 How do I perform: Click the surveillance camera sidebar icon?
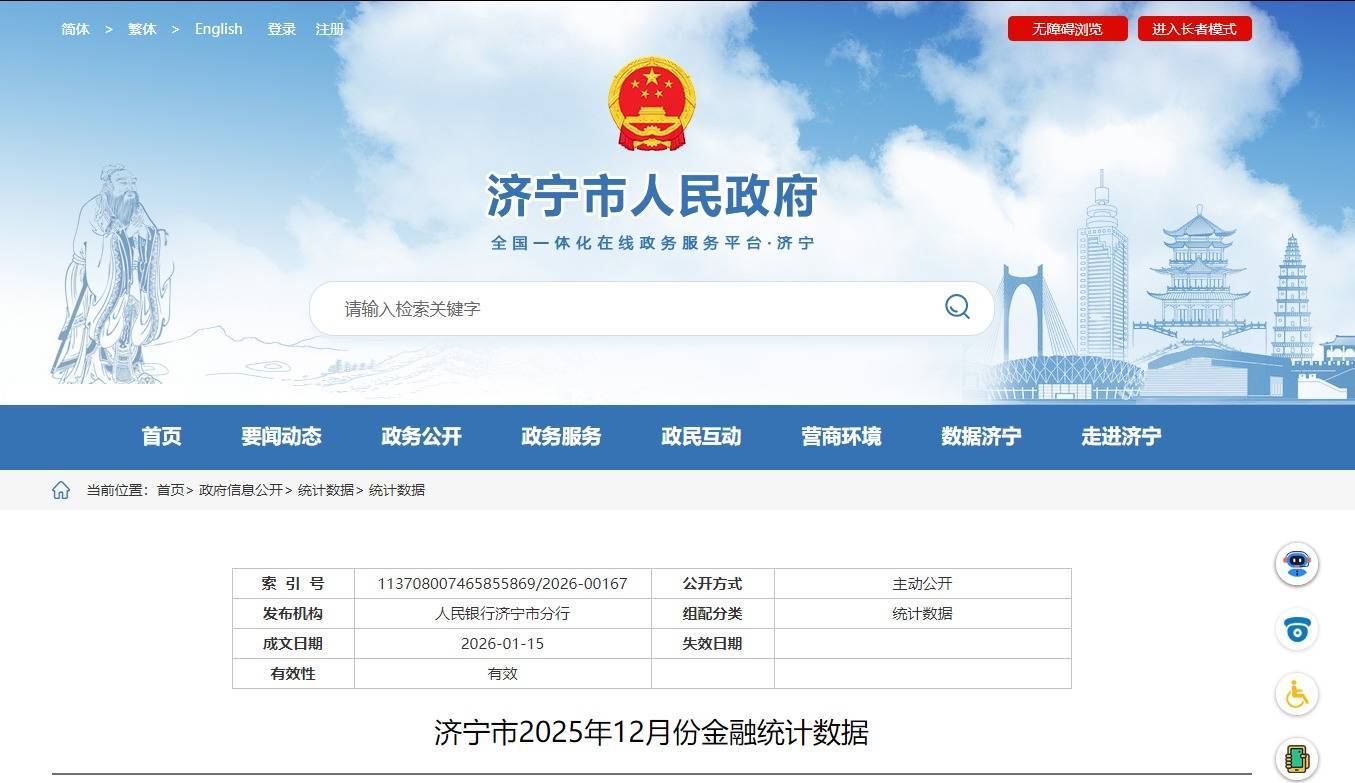[1297, 630]
